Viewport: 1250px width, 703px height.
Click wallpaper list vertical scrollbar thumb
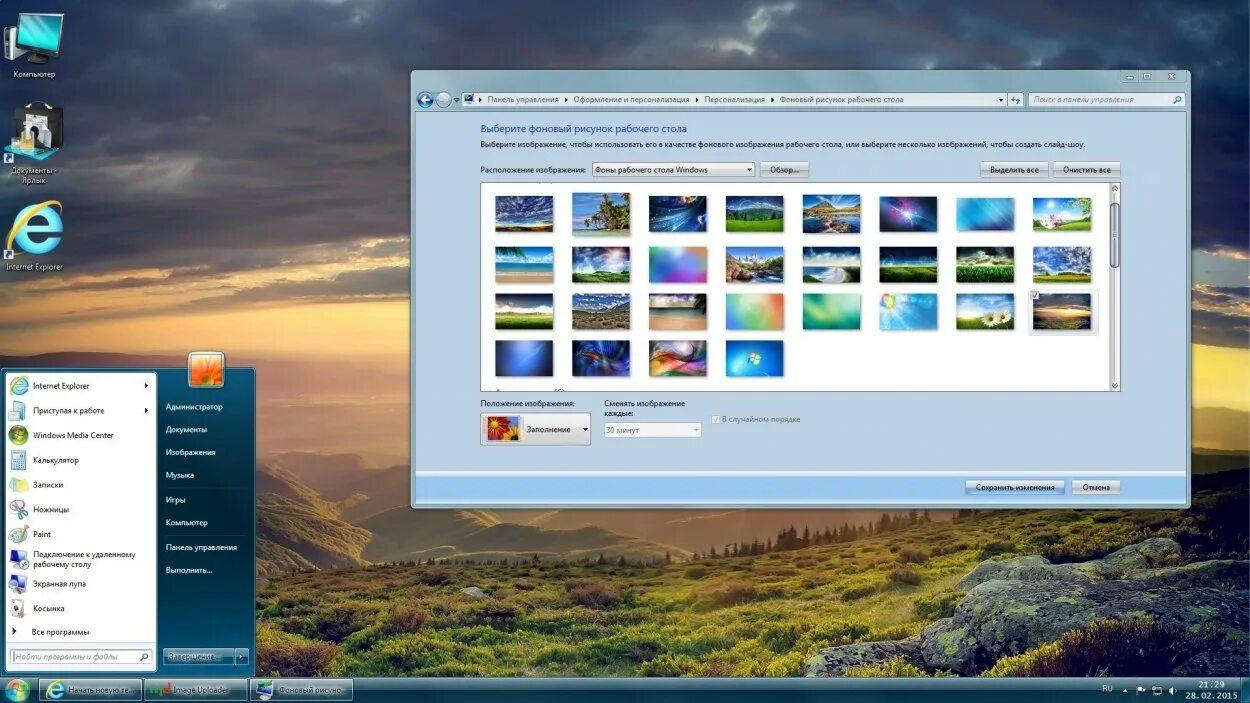[1115, 235]
